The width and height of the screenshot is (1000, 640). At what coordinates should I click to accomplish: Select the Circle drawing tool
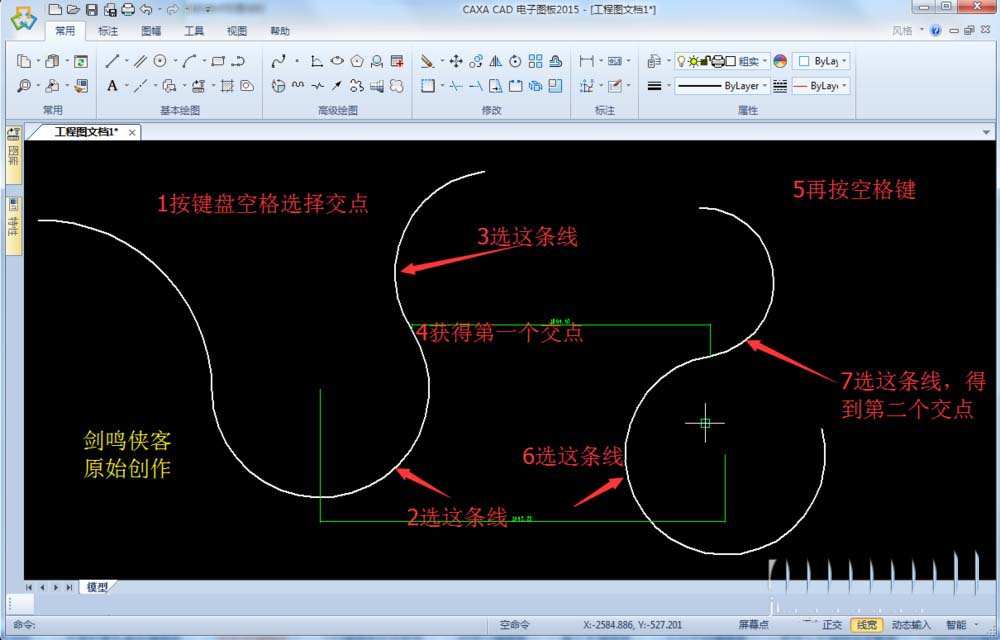(x=161, y=60)
